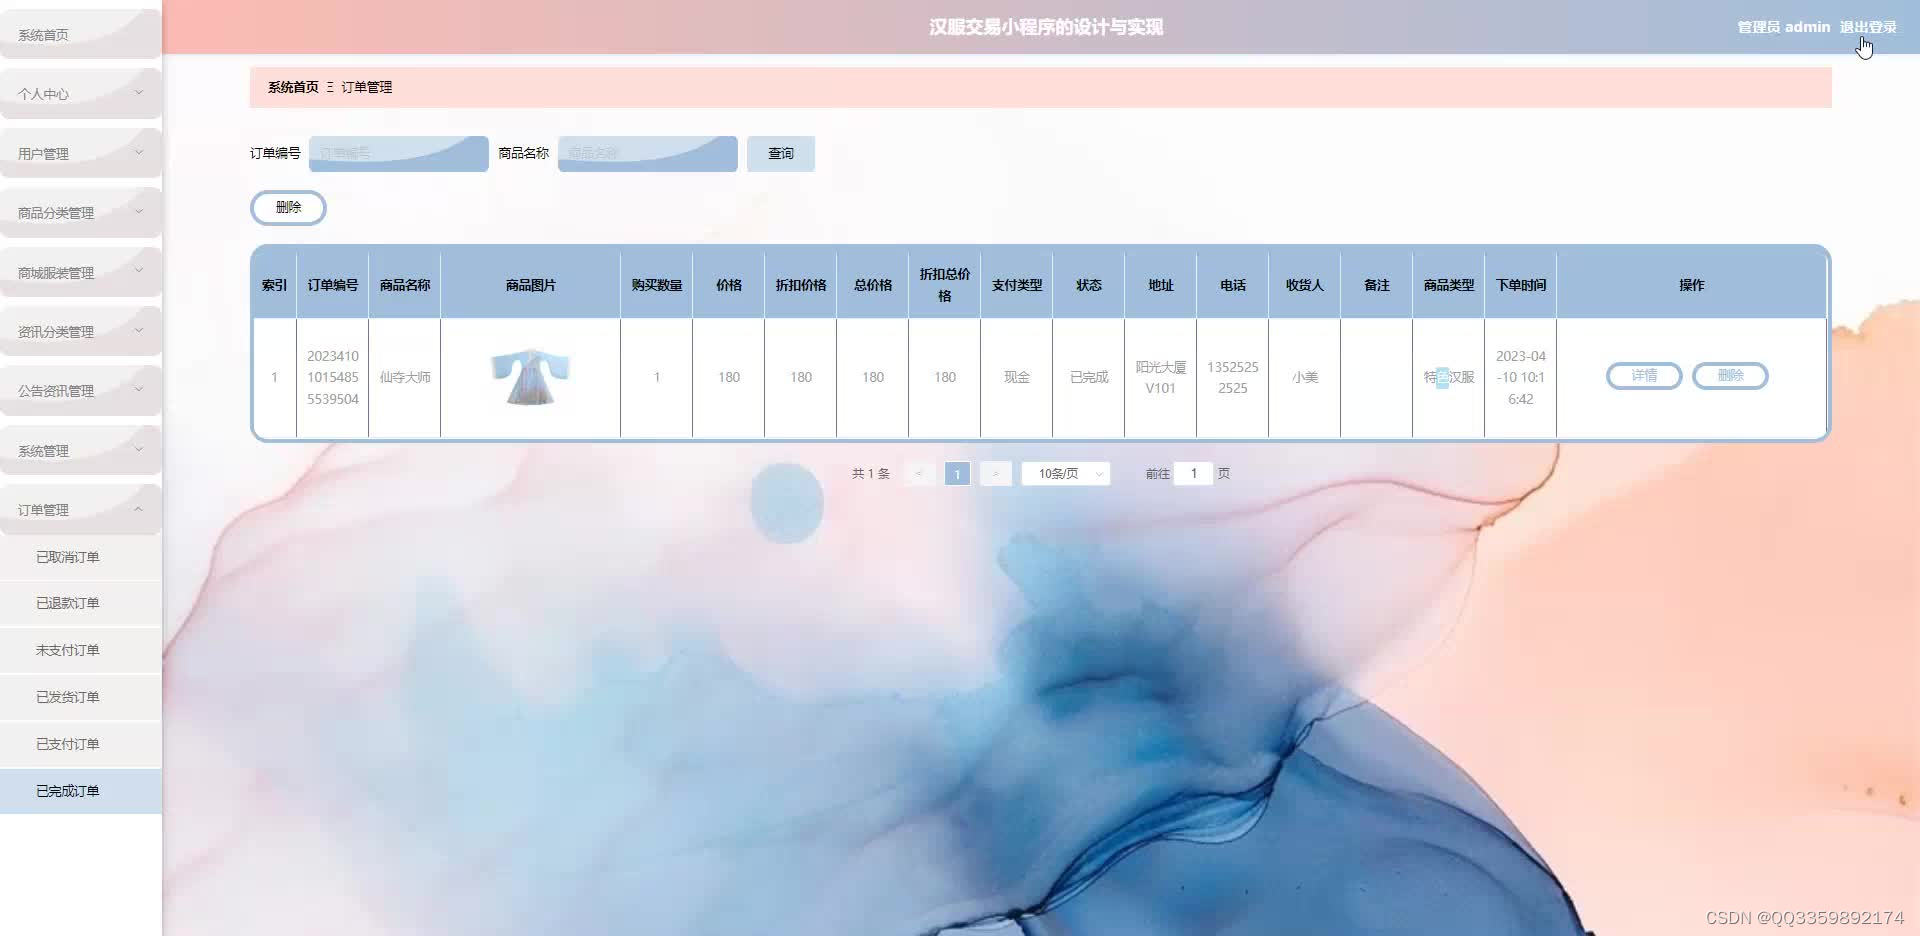Open the 已支付订单 submenu item

click(x=80, y=744)
